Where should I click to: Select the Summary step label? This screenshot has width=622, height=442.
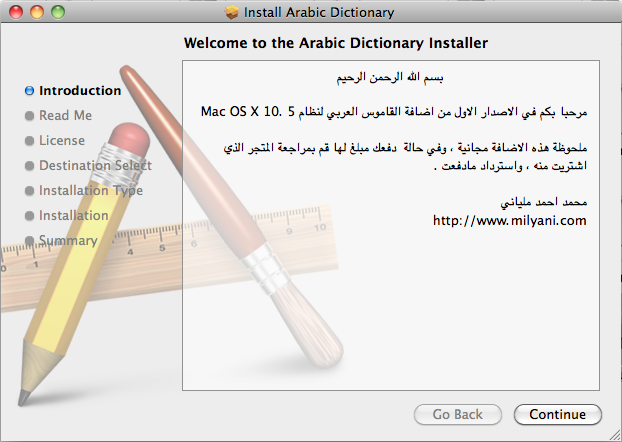point(68,241)
